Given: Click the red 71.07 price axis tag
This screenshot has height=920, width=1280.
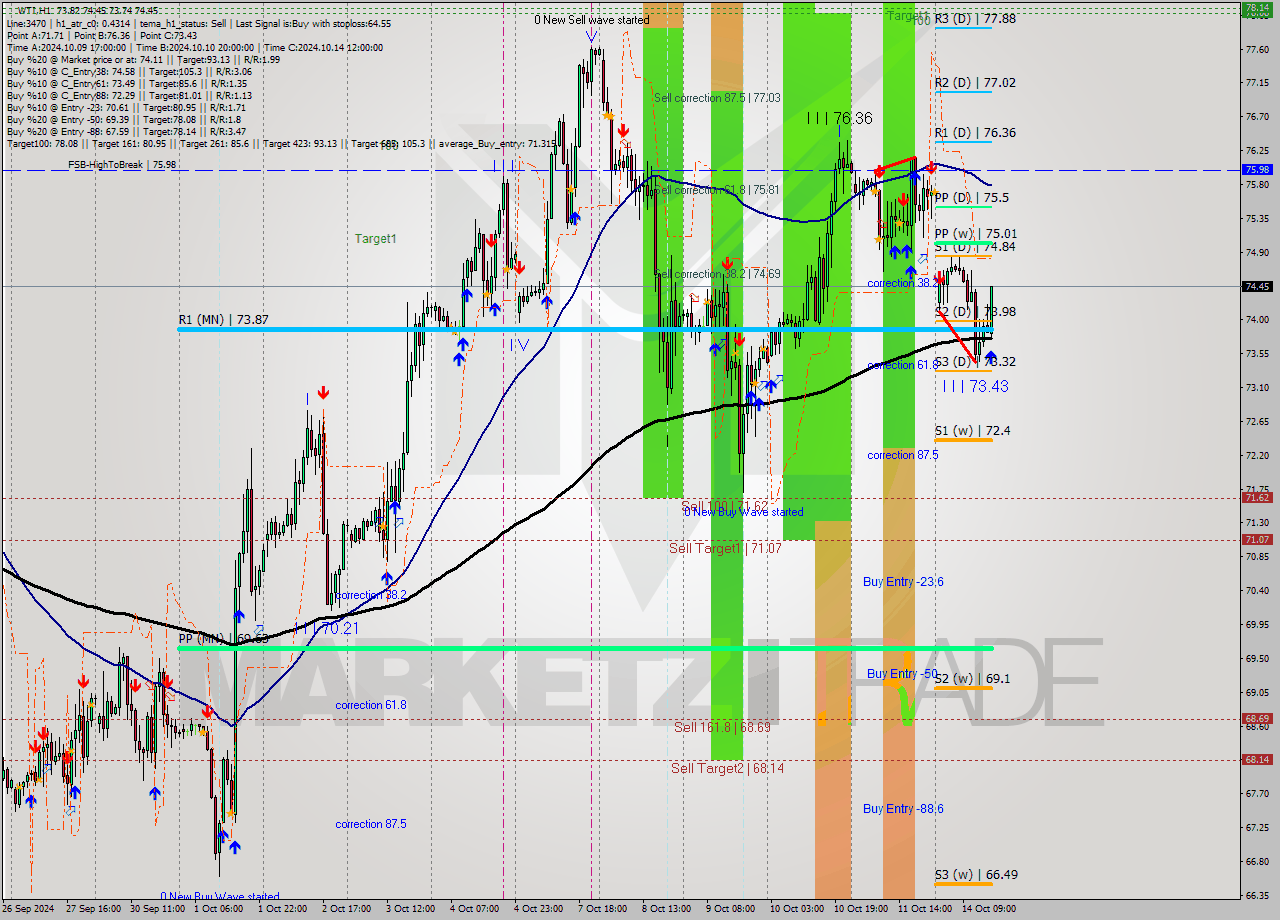Looking at the screenshot, I should point(1257,540).
